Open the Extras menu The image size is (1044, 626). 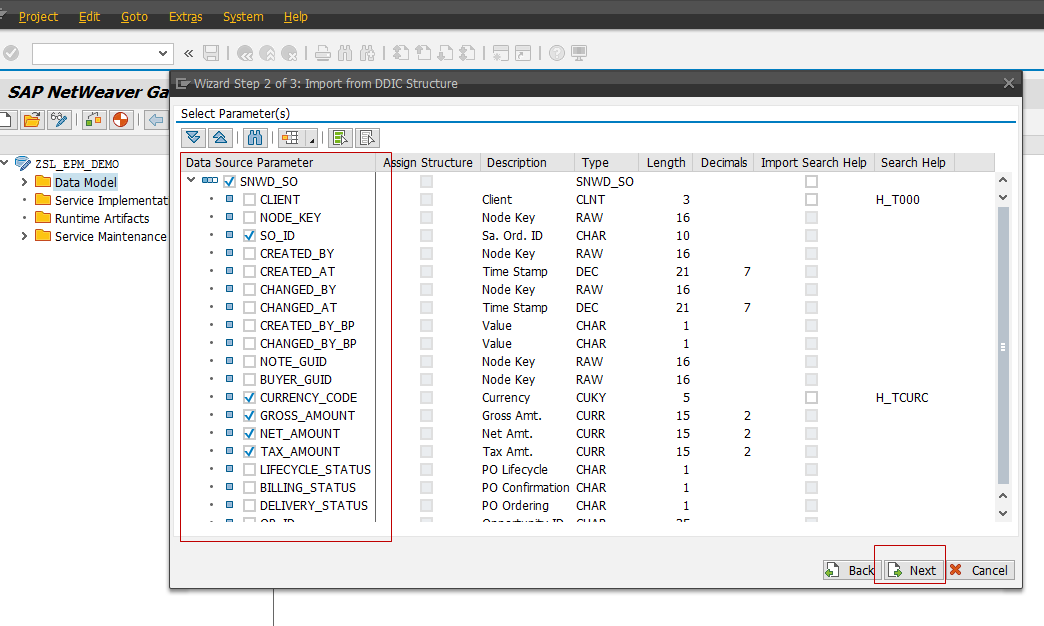pos(185,16)
